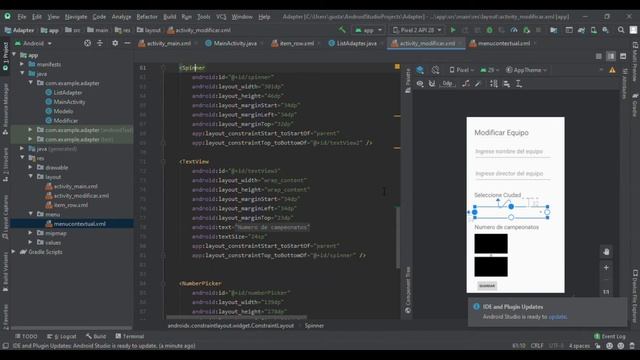This screenshot has height=360, width=640.
Task: Click the Align icon in design toolbar
Action: coord(507,84)
